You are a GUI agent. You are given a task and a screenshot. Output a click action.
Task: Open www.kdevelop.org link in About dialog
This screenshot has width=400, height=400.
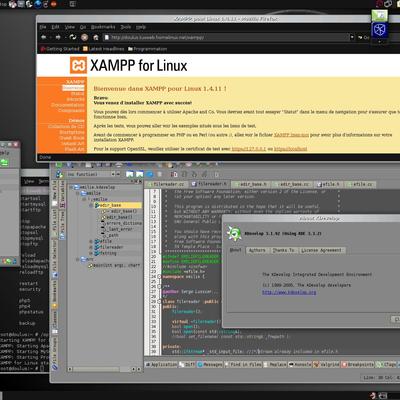[x=289, y=292]
